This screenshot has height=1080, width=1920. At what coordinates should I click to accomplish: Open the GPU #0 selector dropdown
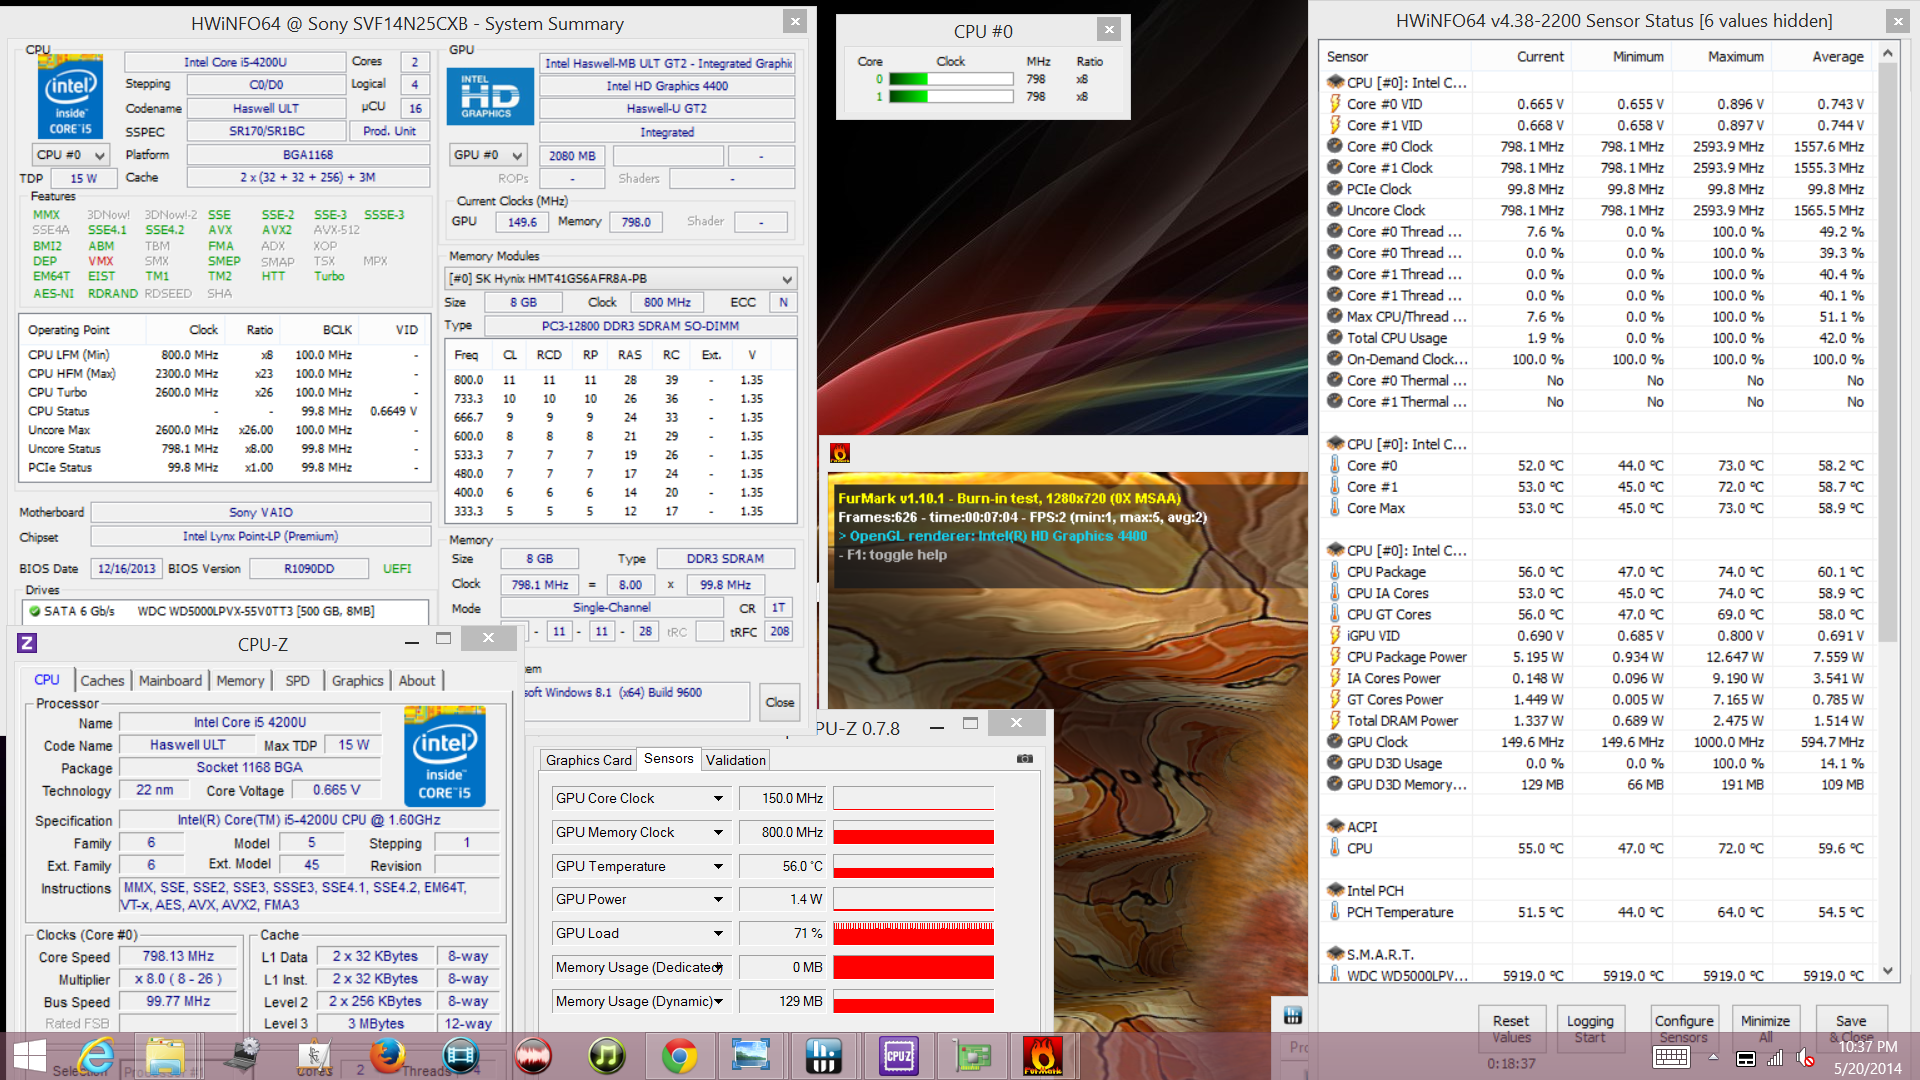(488, 155)
